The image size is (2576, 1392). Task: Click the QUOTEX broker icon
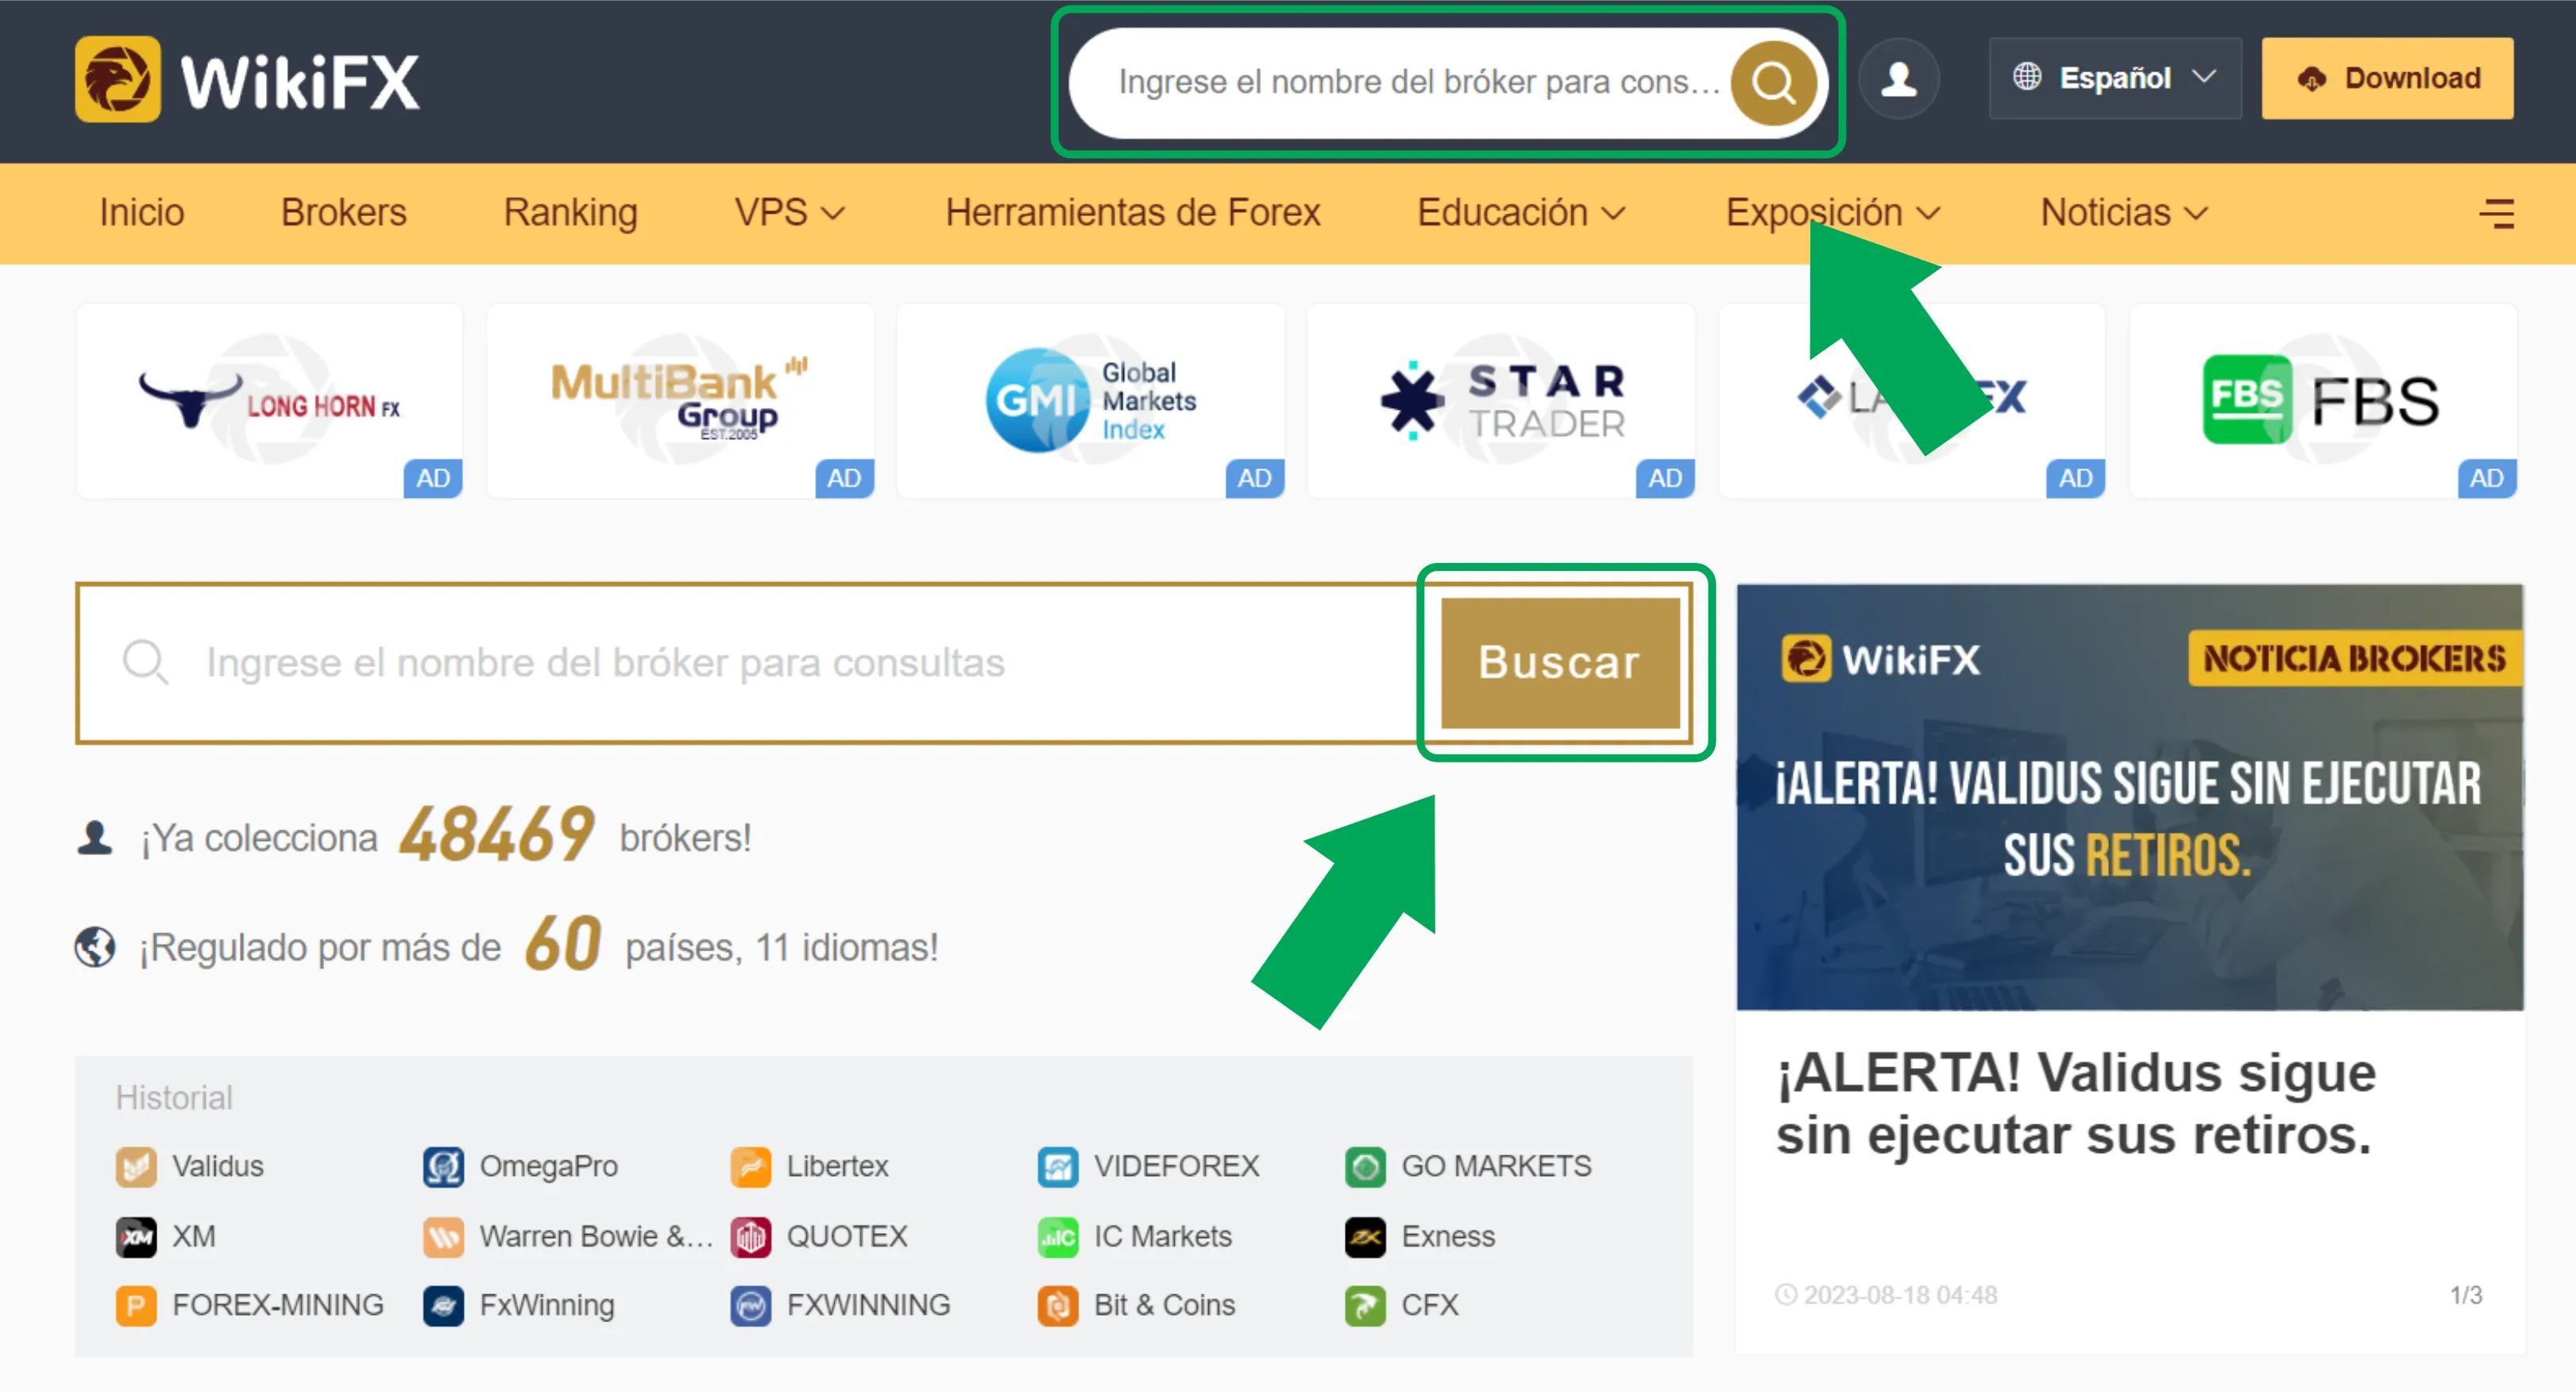pyautogui.click(x=750, y=1237)
